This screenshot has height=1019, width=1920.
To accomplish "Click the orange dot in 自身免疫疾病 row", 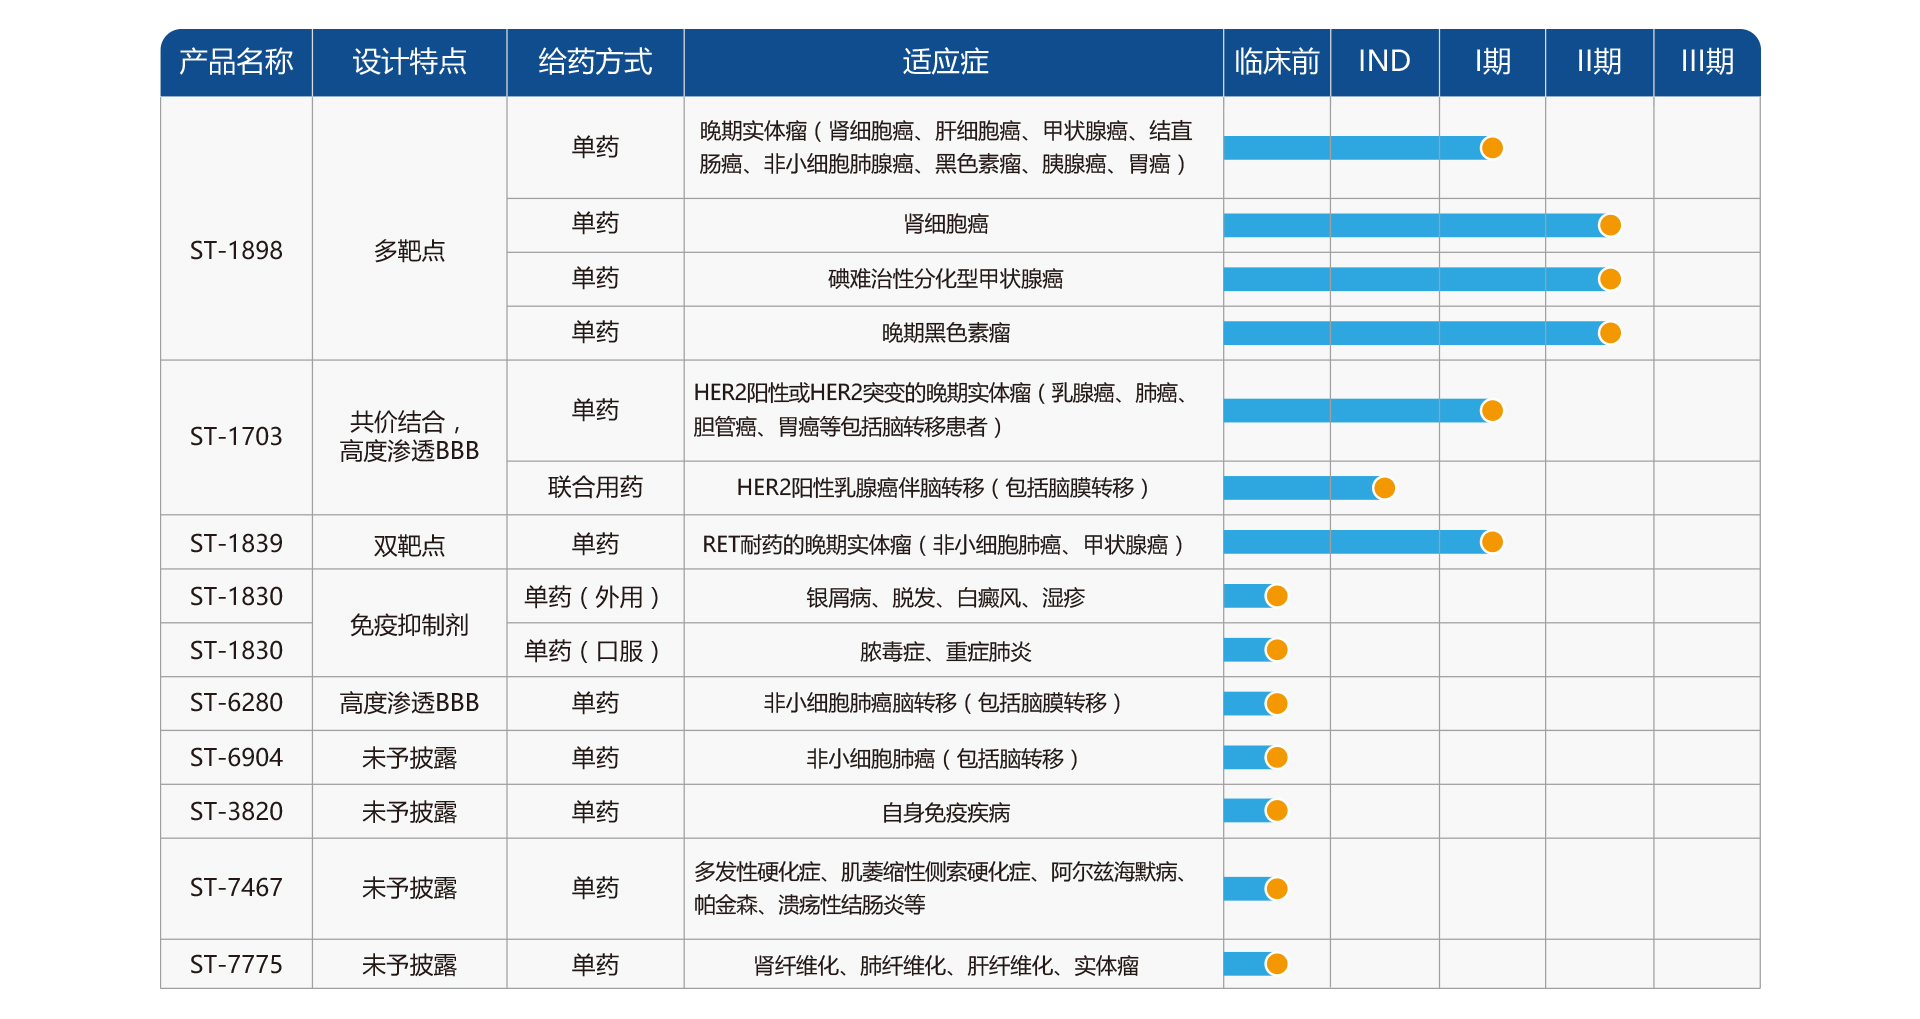I will pos(1276,811).
